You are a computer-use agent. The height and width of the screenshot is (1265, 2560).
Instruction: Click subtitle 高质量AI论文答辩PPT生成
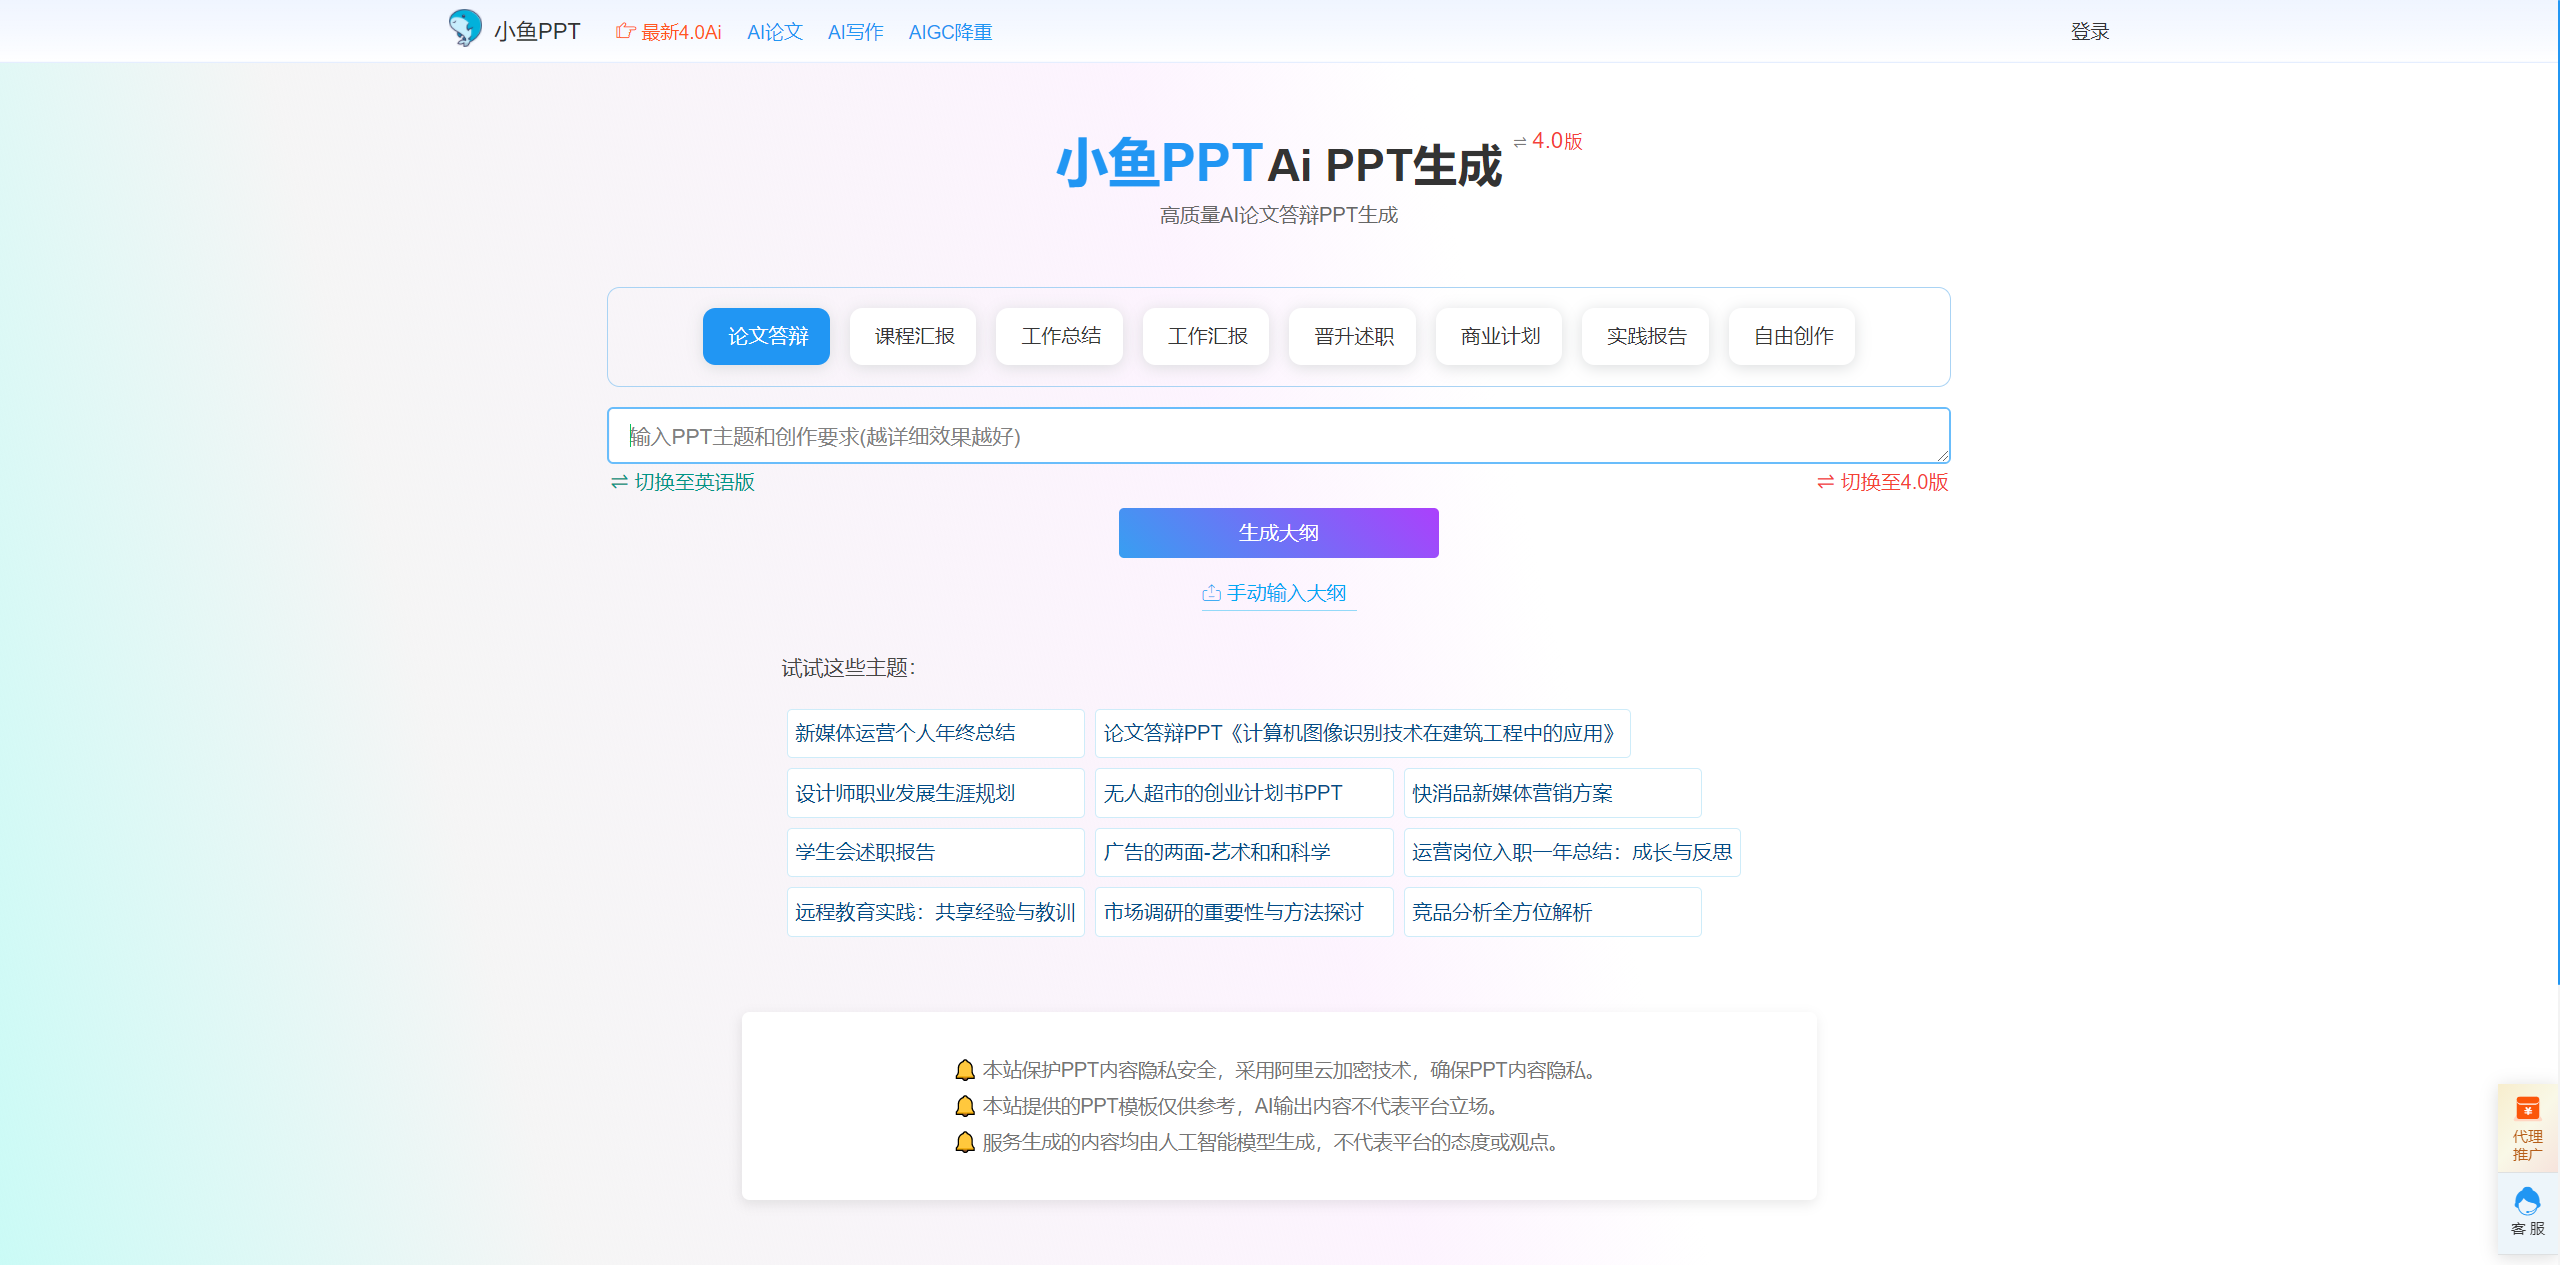coord(1278,215)
